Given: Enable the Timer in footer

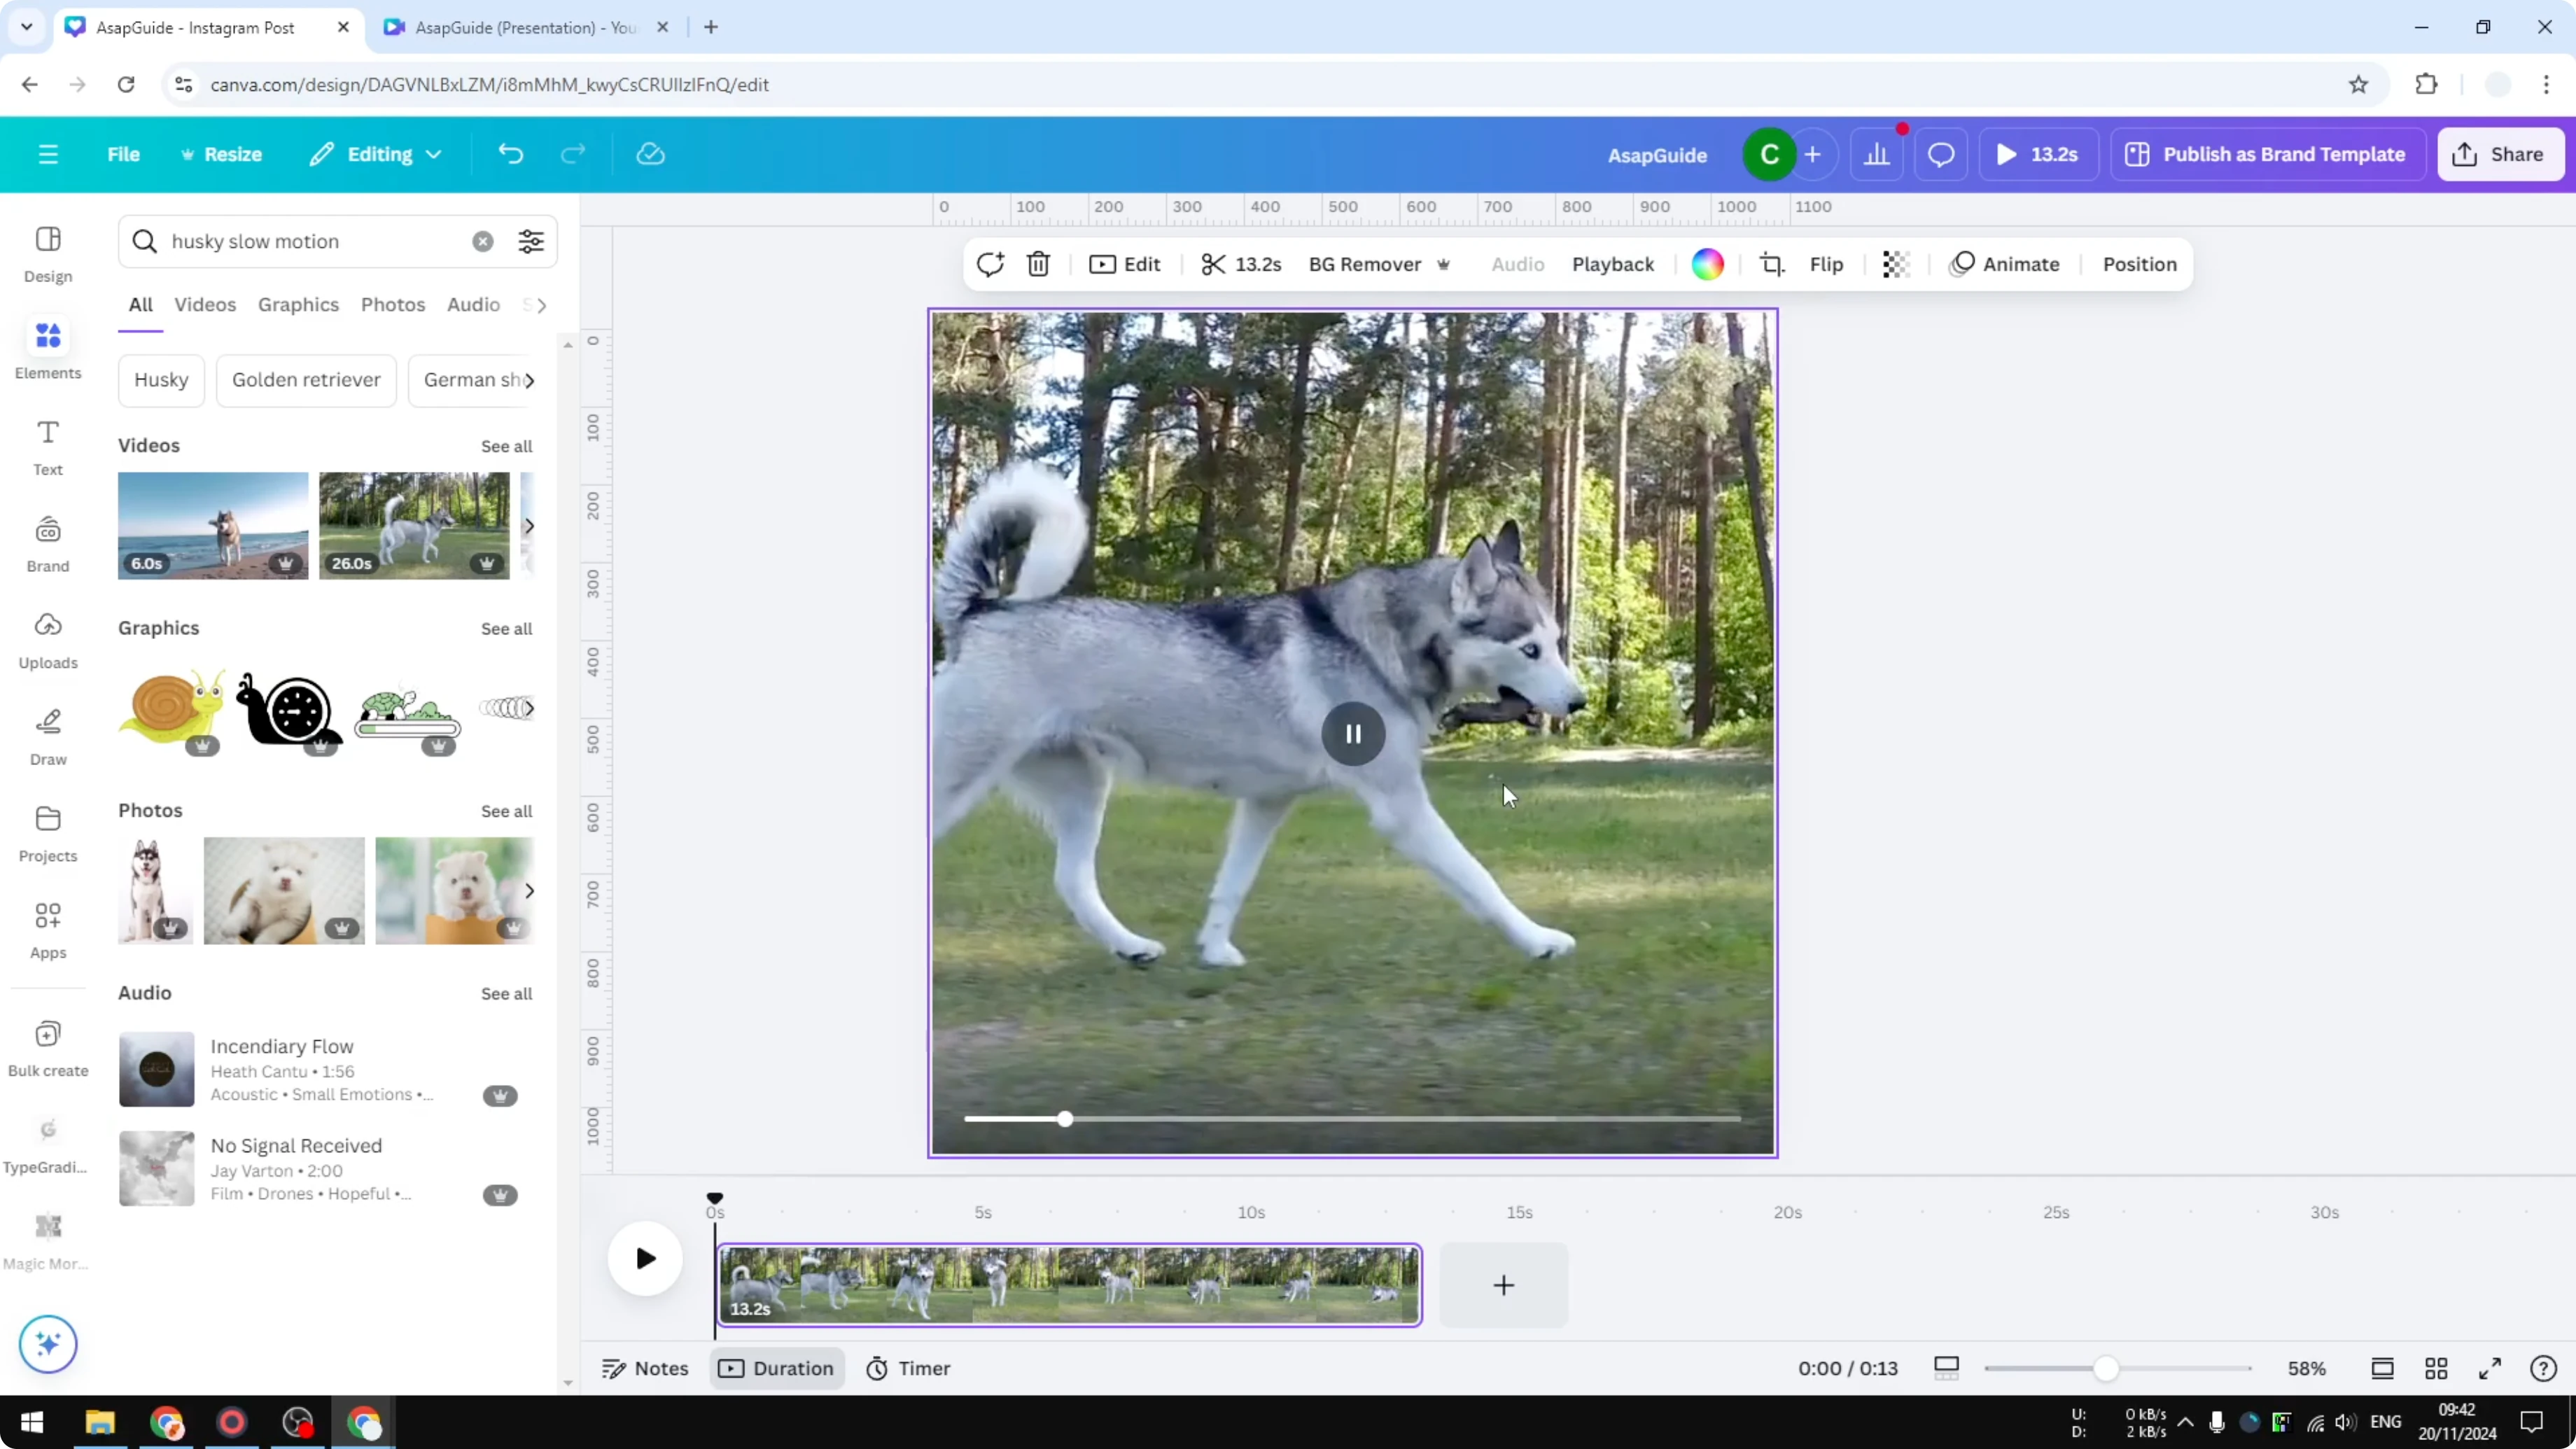Looking at the screenshot, I should point(908,1368).
